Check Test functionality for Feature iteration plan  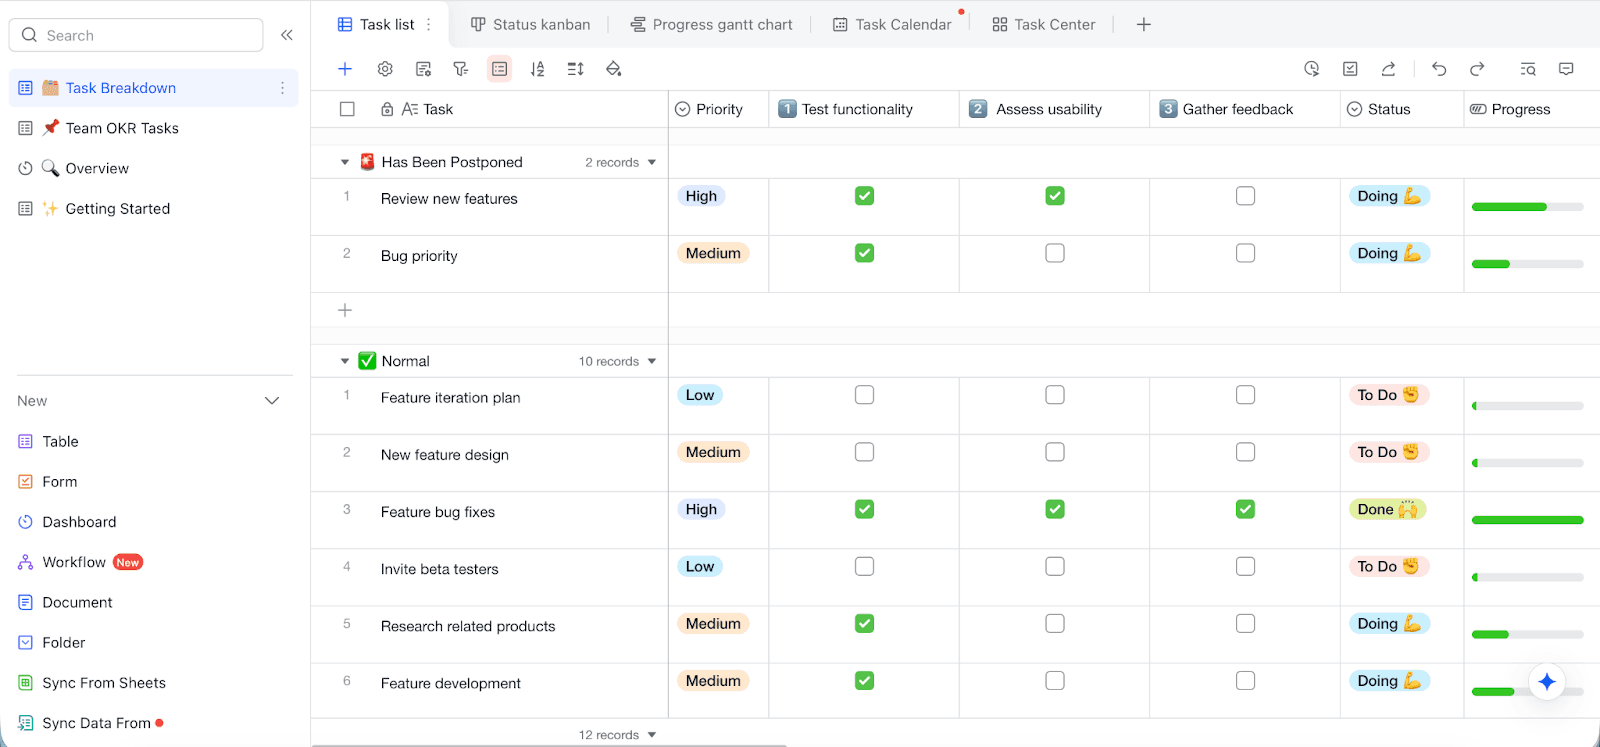click(x=864, y=395)
